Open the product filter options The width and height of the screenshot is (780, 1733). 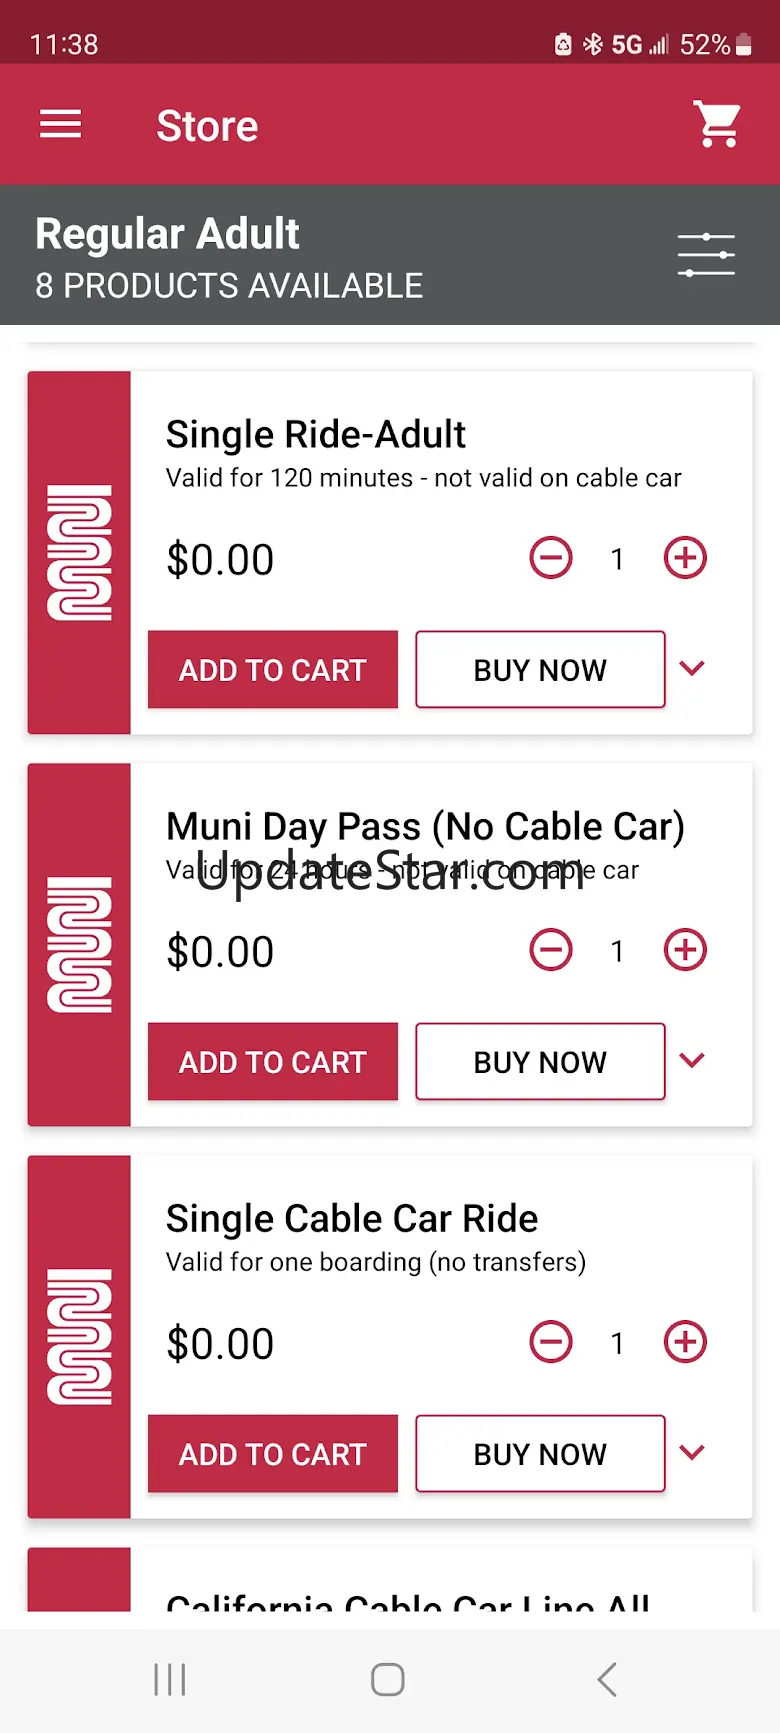click(706, 255)
